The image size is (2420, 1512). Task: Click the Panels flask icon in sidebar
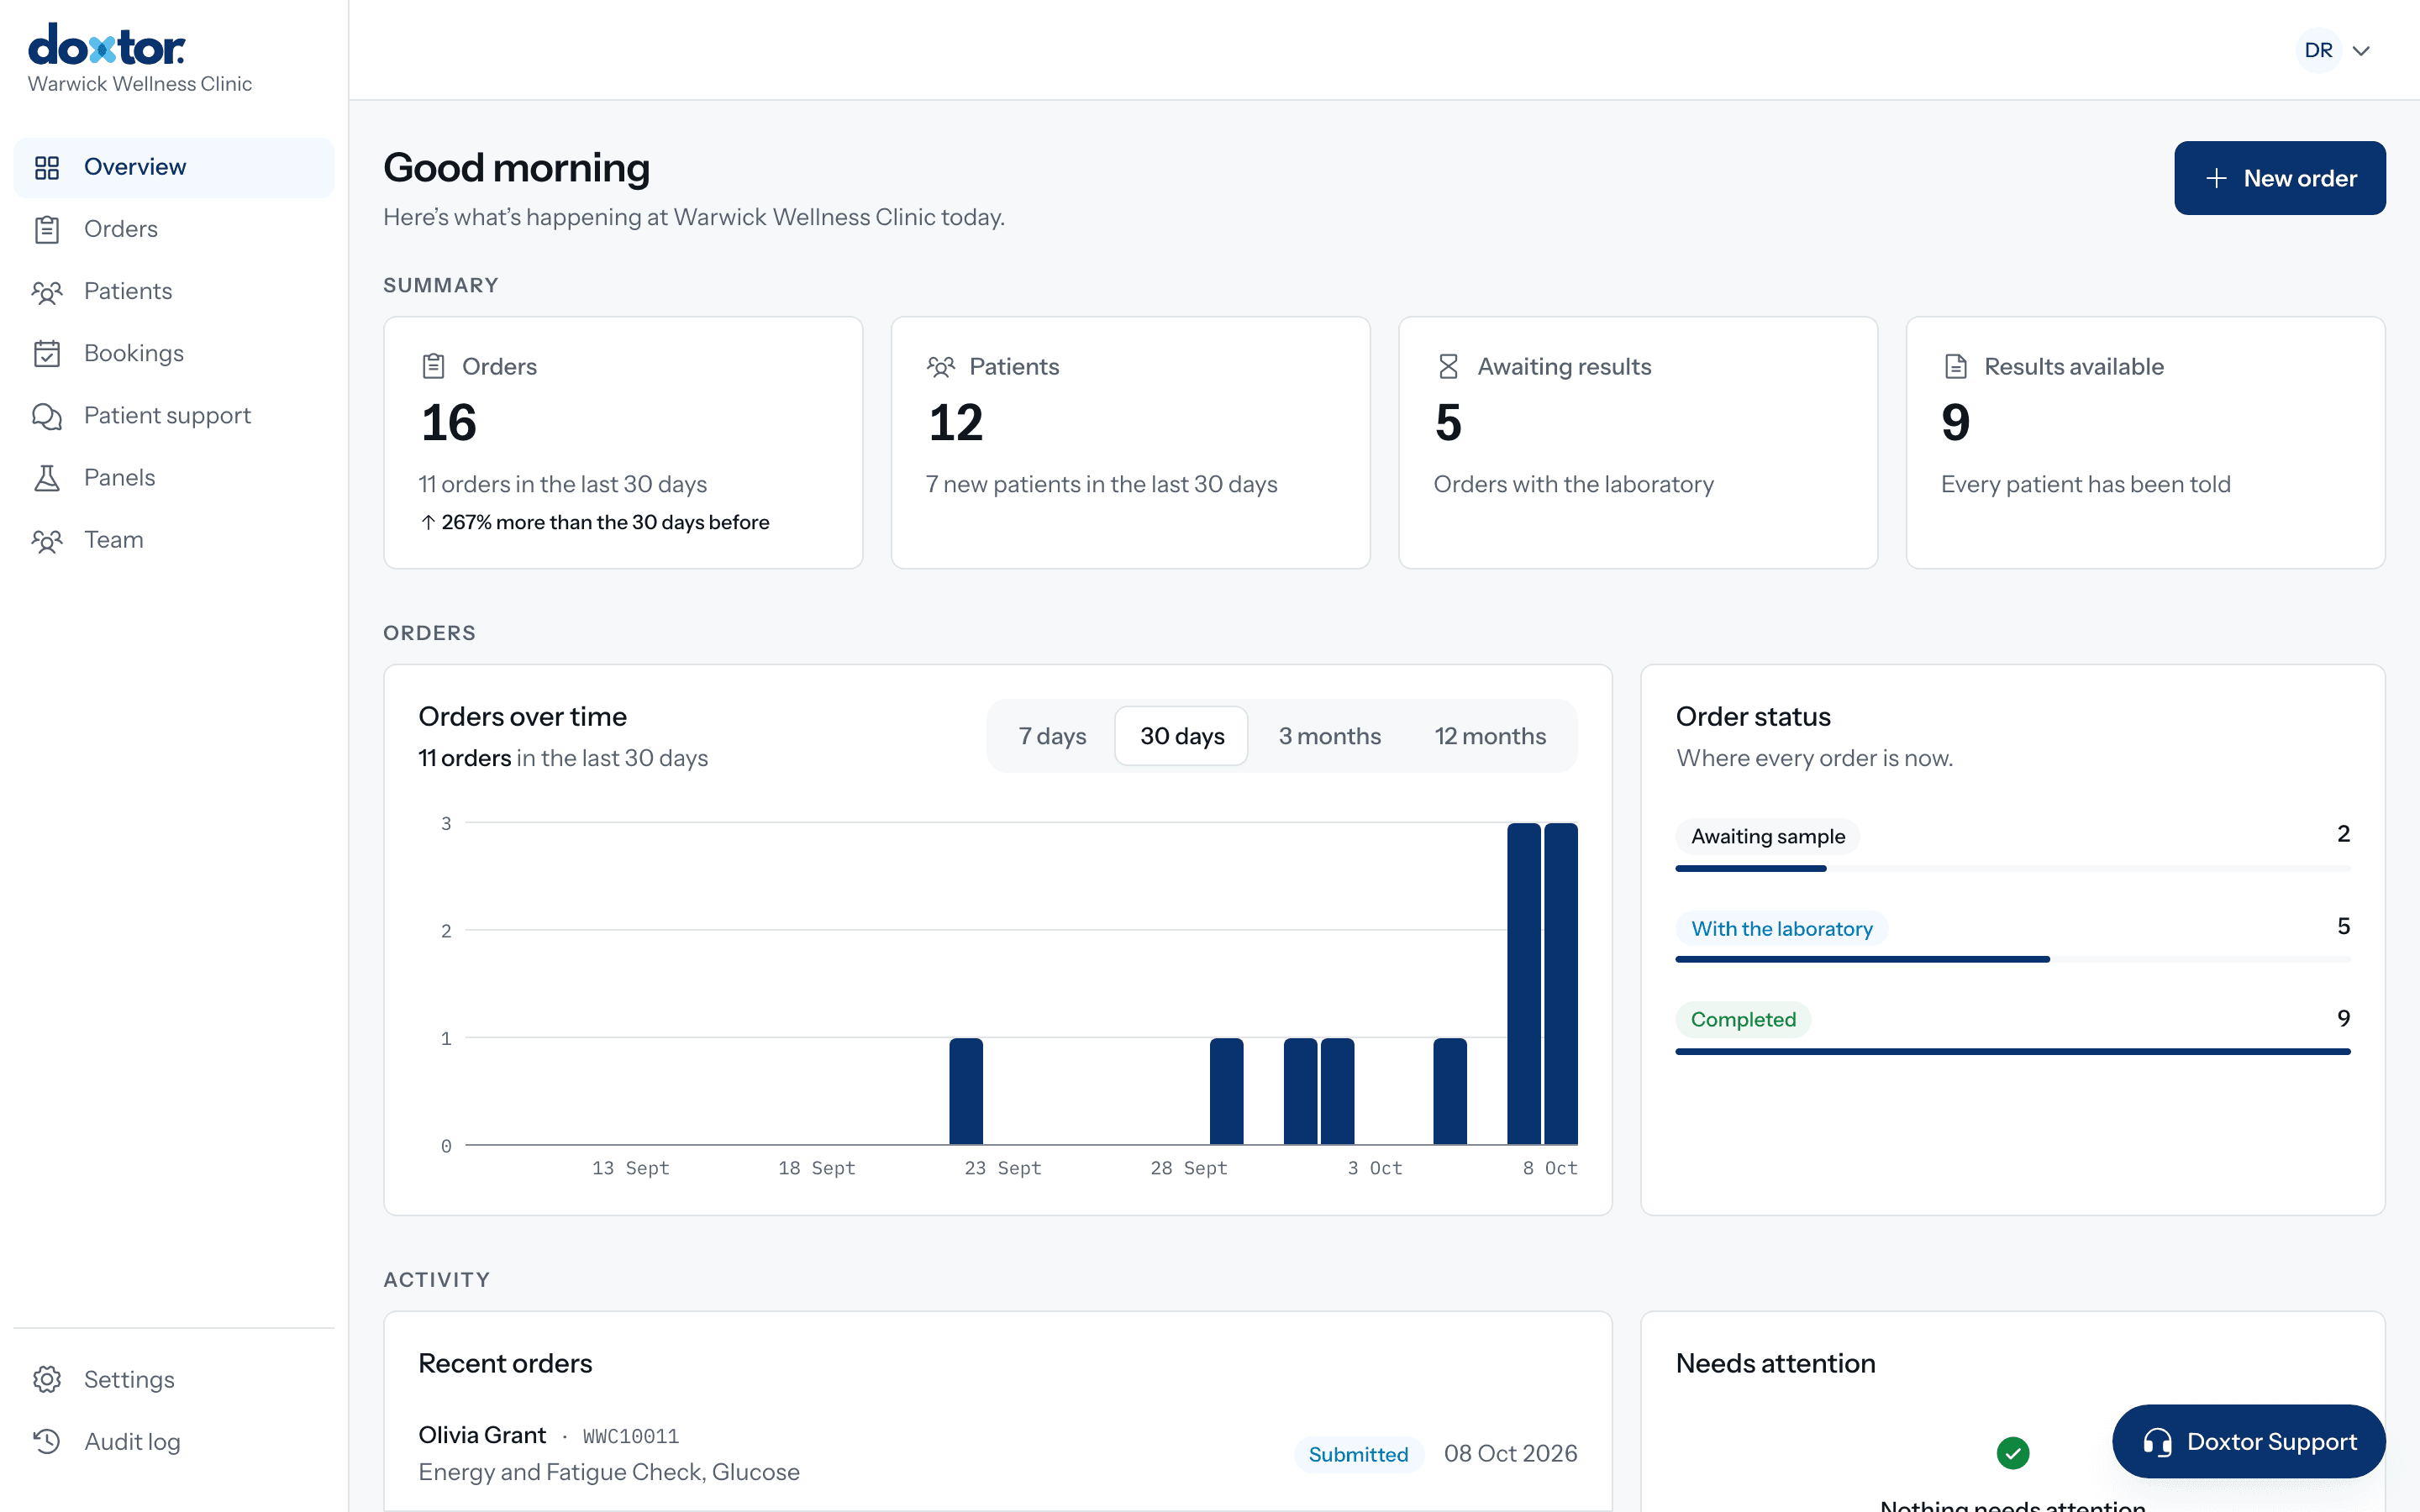click(x=47, y=477)
